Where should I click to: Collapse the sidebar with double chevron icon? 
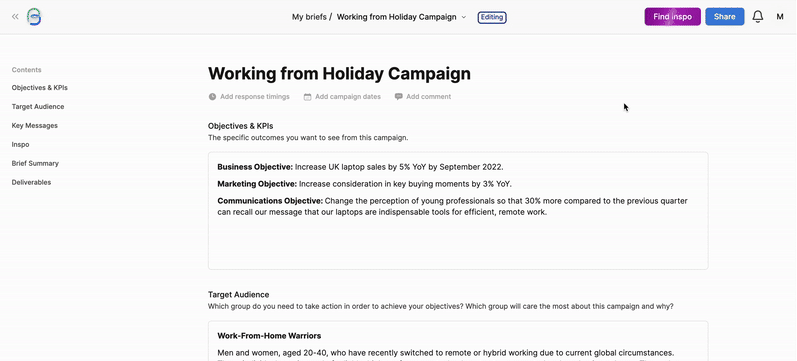[x=15, y=17]
